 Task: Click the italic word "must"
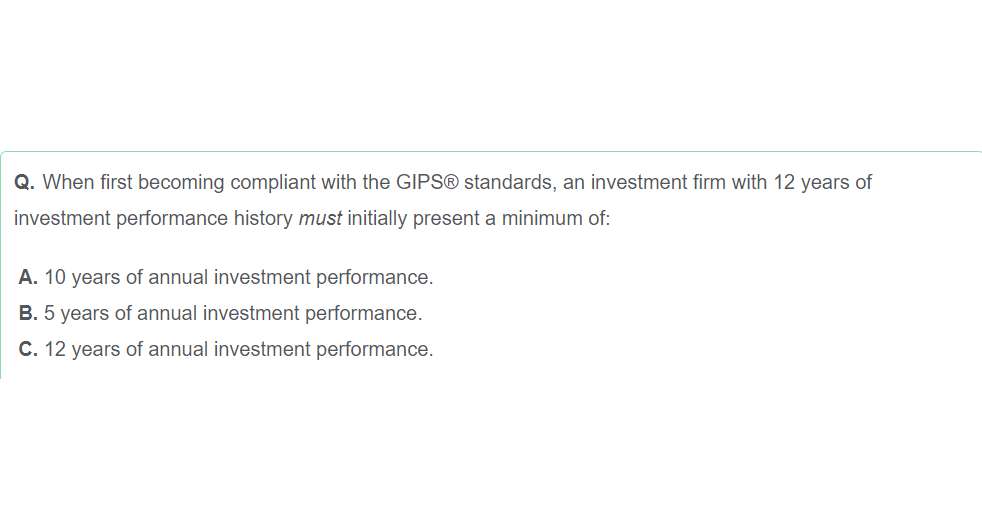point(320,218)
